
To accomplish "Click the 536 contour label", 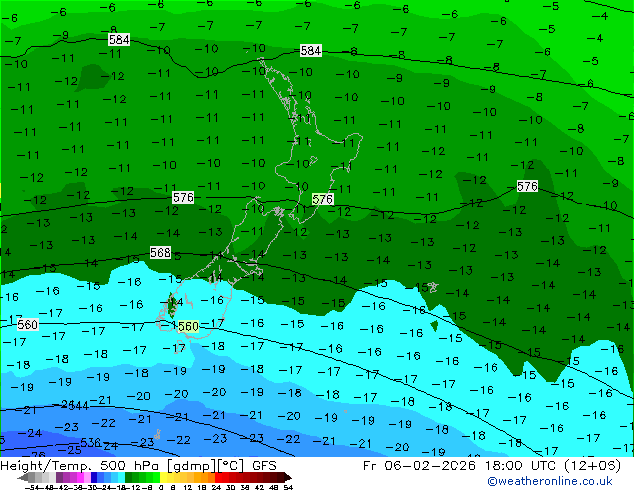I will [91, 442].
